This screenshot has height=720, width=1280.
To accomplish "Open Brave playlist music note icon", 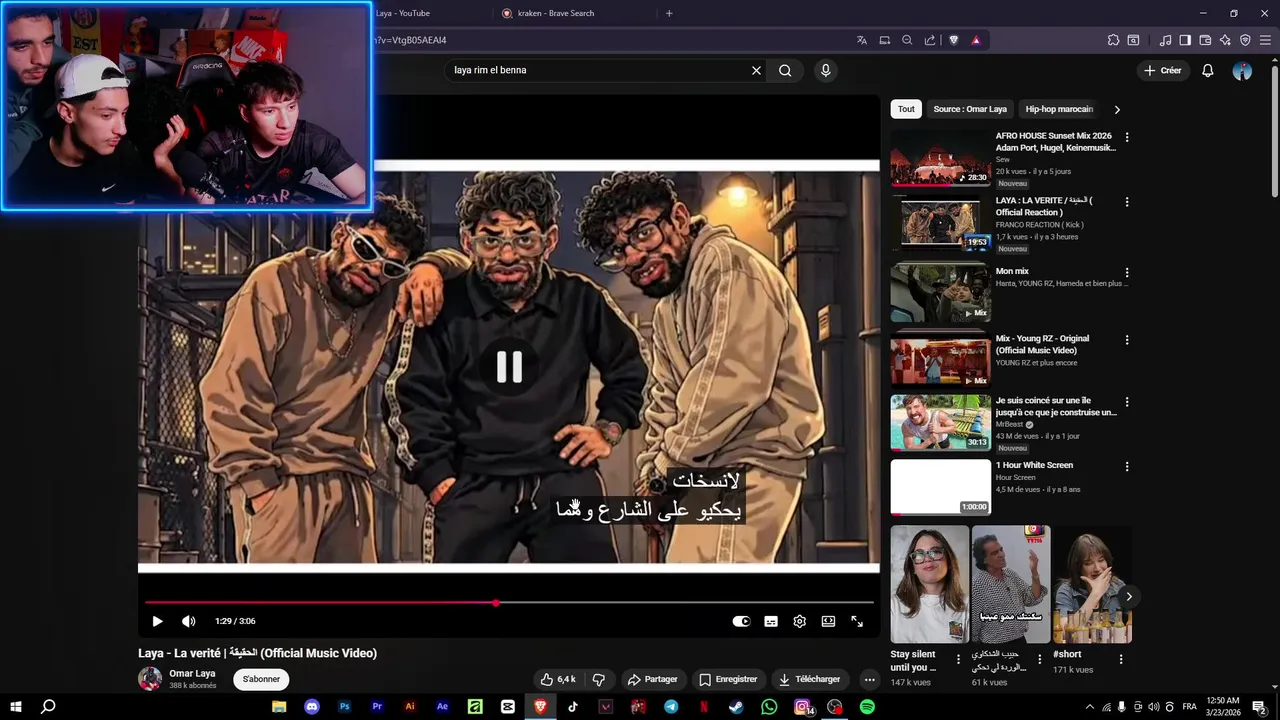I will point(1165,40).
